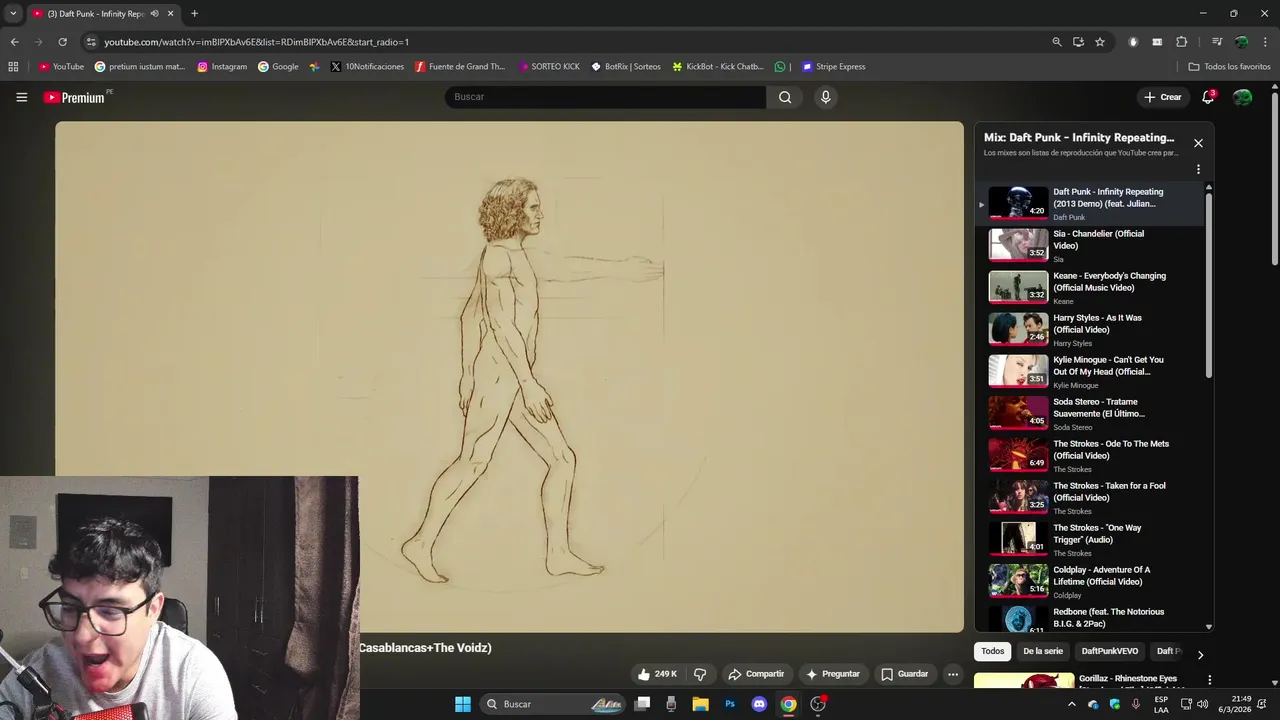Open Photoshop from the taskbar

pos(730,704)
